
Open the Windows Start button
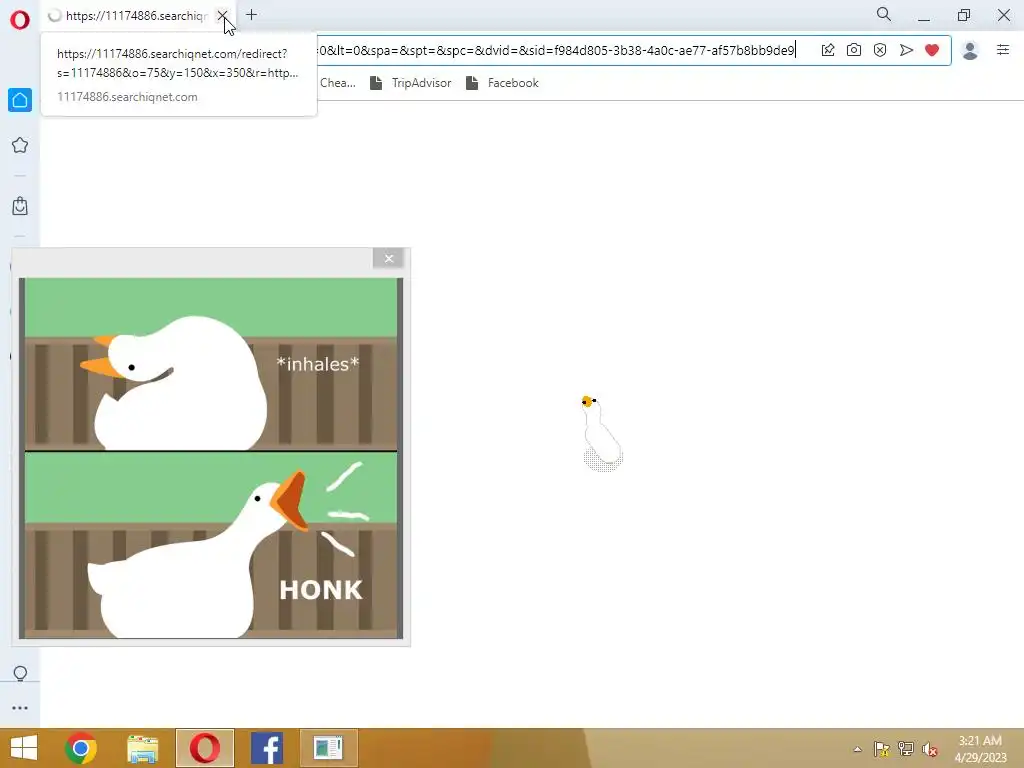click(x=24, y=748)
